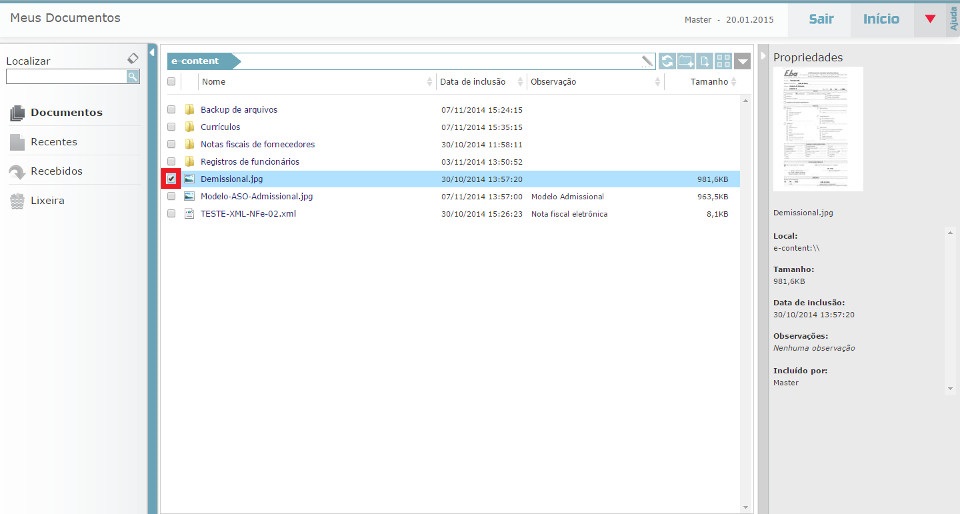This screenshot has height=514, width=960.
Task: Click the pencil icon in the path bar
Action: click(x=648, y=61)
